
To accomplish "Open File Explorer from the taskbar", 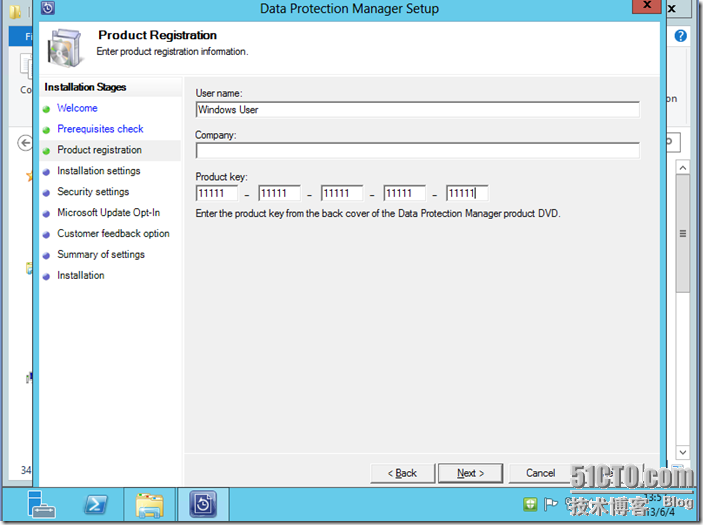I will click(x=150, y=505).
